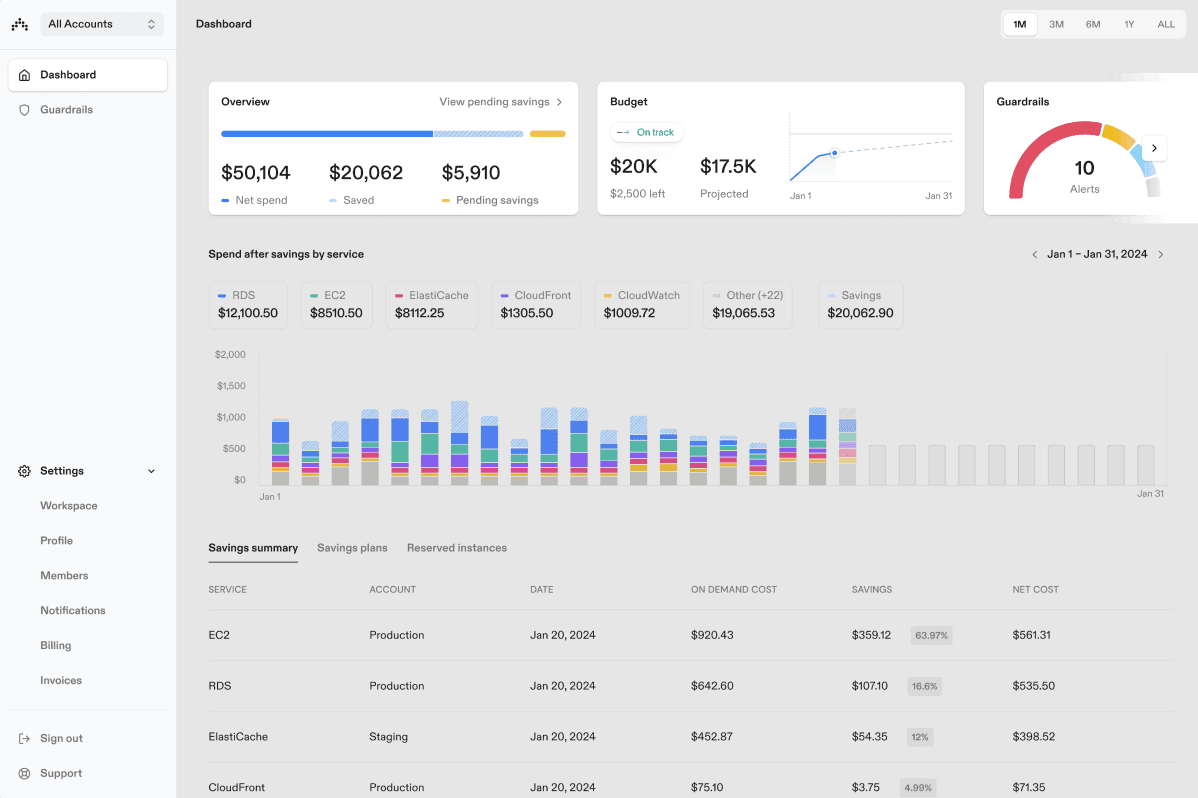This screenshot has width=1198, height=798.
Task: Click the $17.5K projected value
Action: click(x=728, y=167)
